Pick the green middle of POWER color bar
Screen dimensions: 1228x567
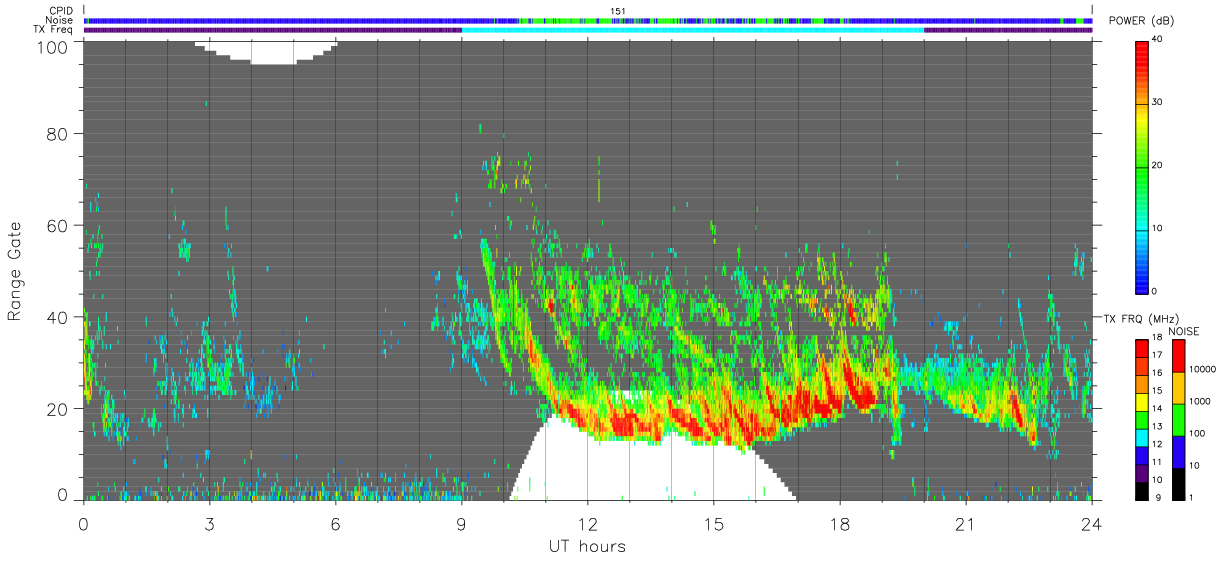[x=1142, y=165]
